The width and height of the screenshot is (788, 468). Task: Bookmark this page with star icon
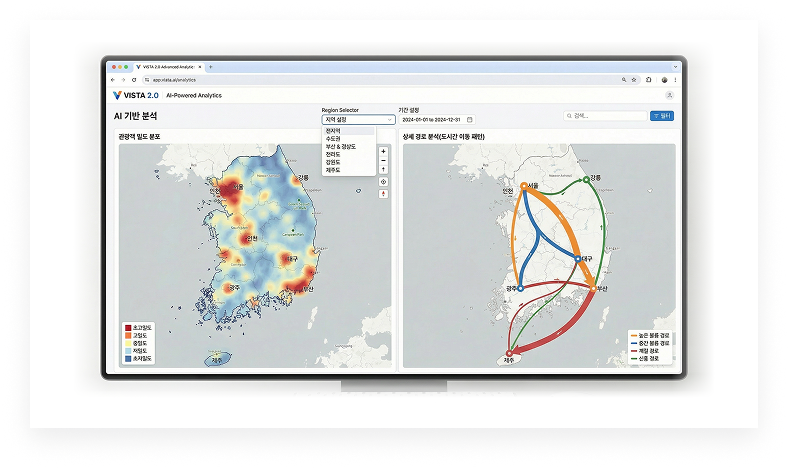(635, 79)
